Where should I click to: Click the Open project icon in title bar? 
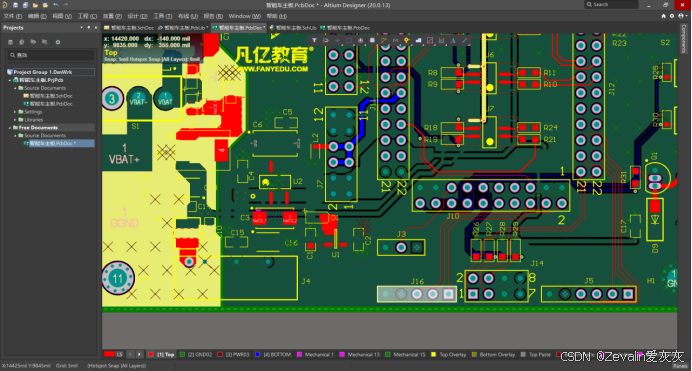click(45, 5)
